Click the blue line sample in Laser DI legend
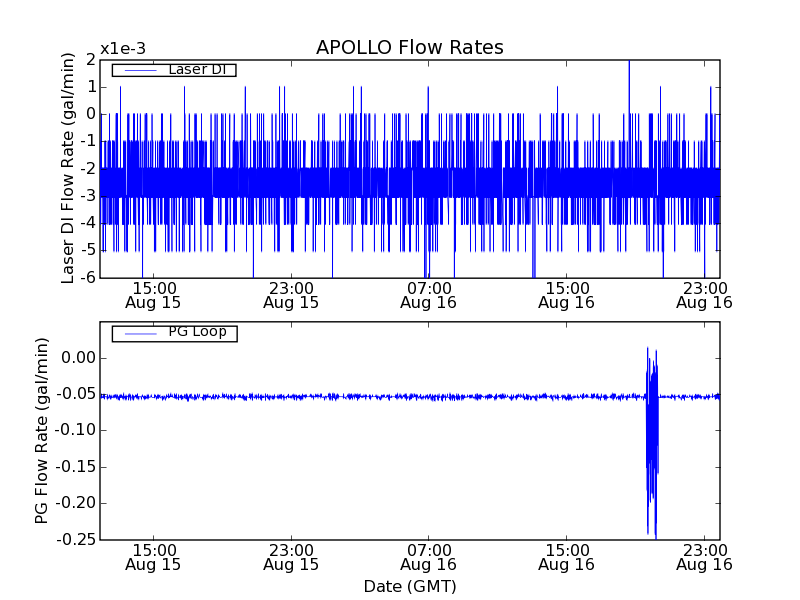Screen dimensions: 800x600 click(138, 70)
